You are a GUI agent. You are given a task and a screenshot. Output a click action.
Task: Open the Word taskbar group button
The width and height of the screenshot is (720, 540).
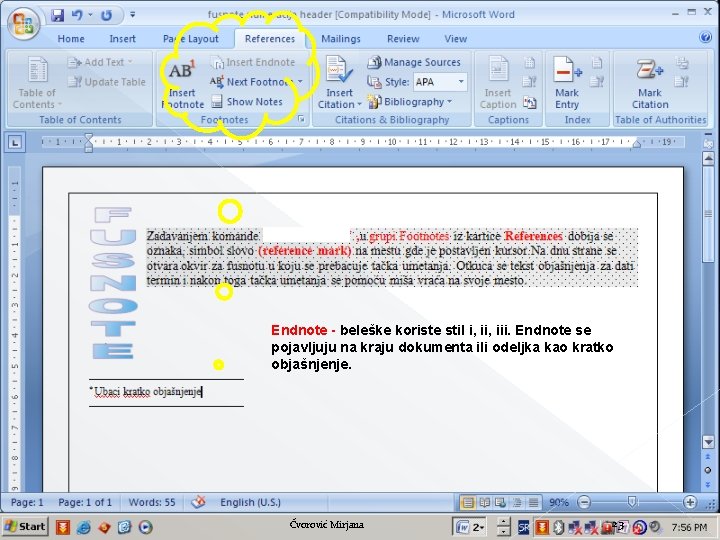point(470,527)
